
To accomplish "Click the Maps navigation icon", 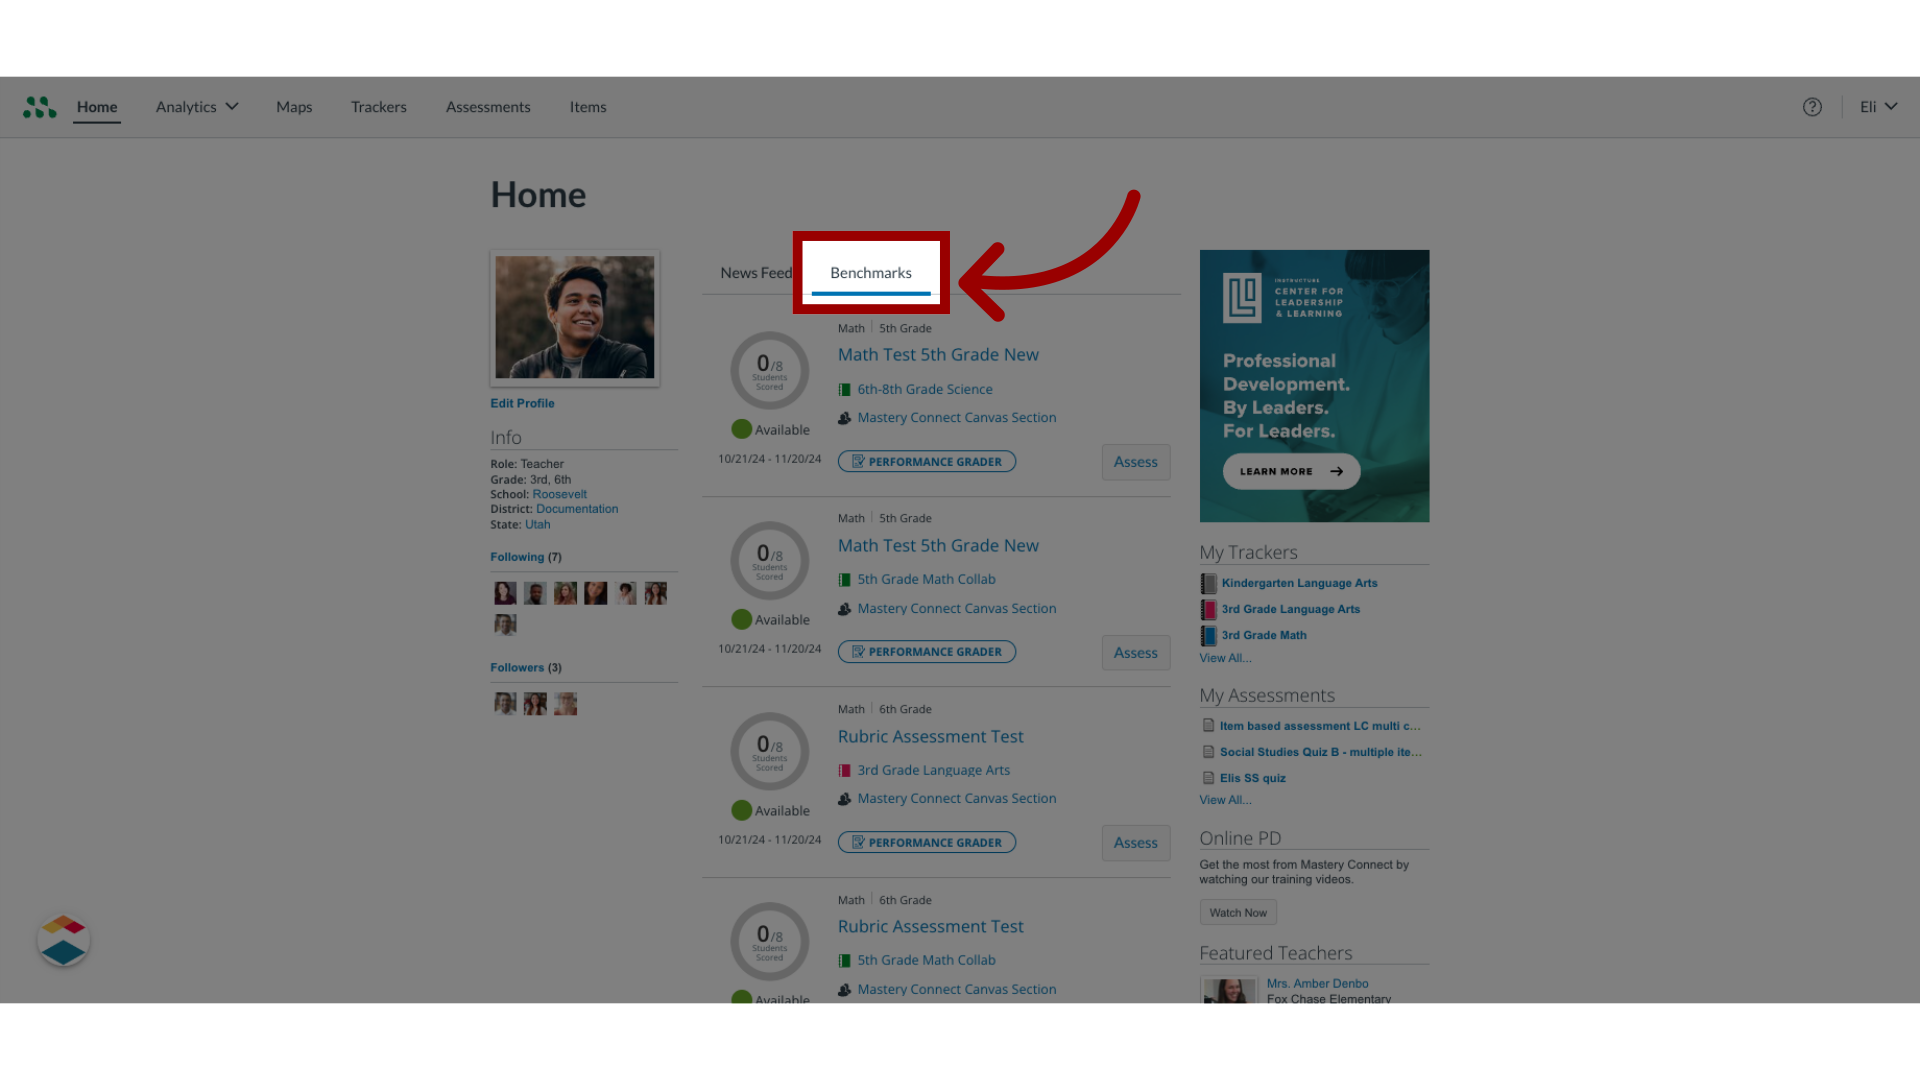I will click(294, 107).
